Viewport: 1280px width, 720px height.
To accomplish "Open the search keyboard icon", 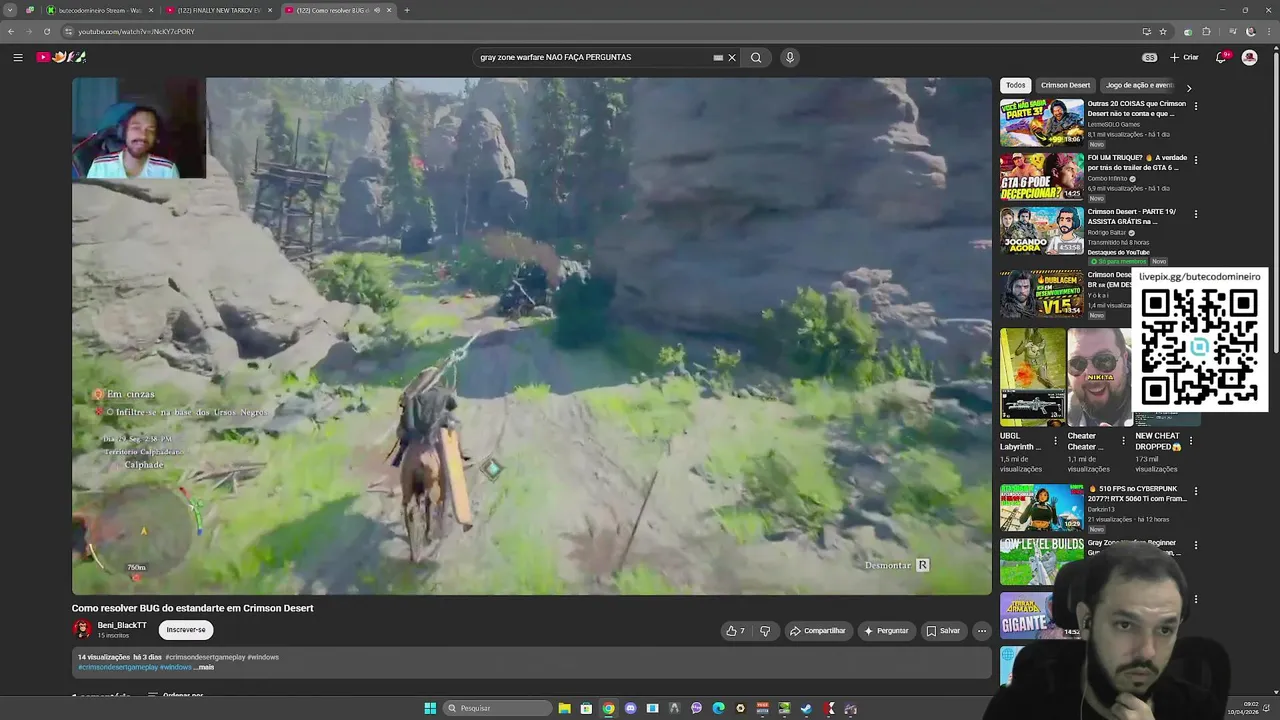I will (x=718, y=57).
